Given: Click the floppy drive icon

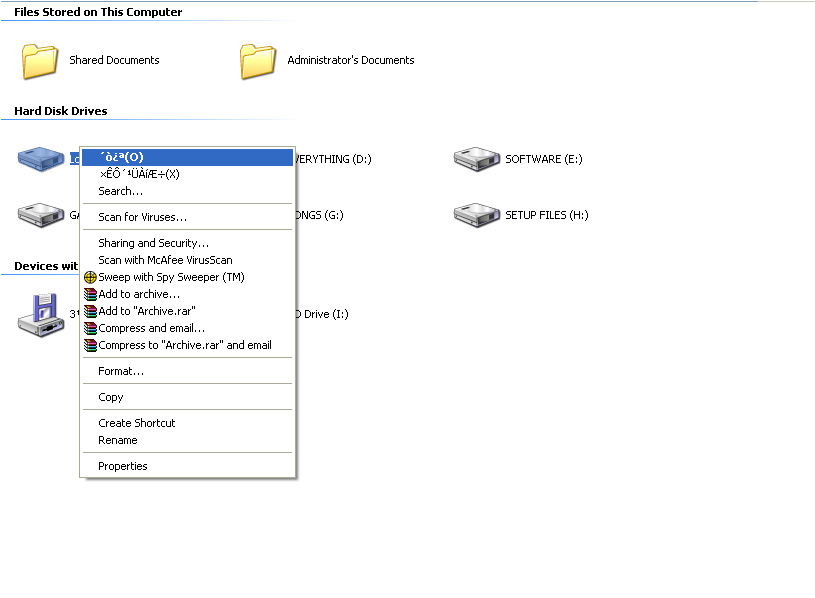Looking at the screenshot, I should [x=40, y=314].
